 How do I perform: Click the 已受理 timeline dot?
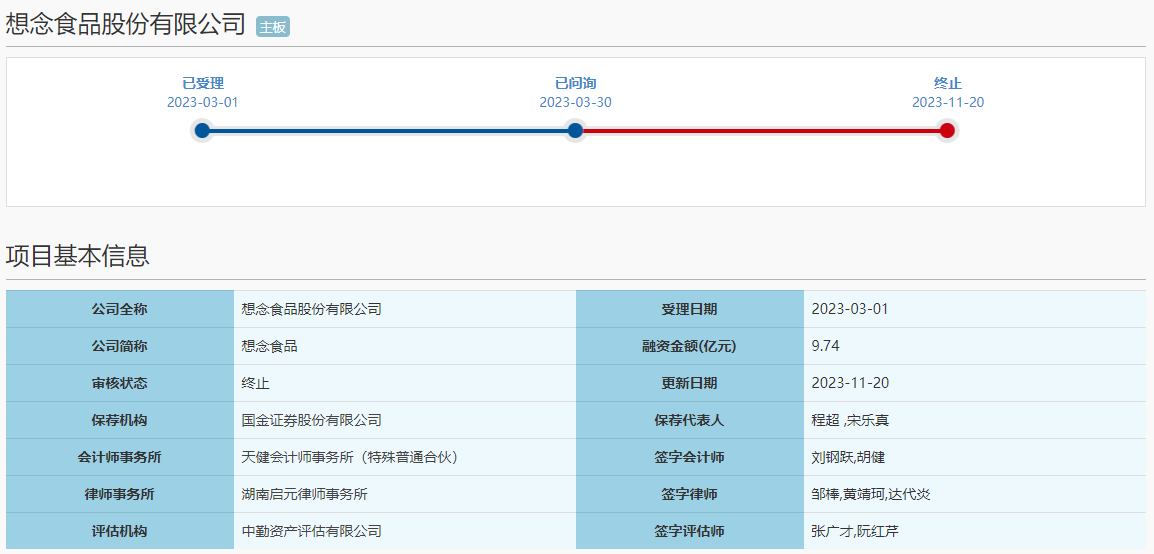(202, 130)
